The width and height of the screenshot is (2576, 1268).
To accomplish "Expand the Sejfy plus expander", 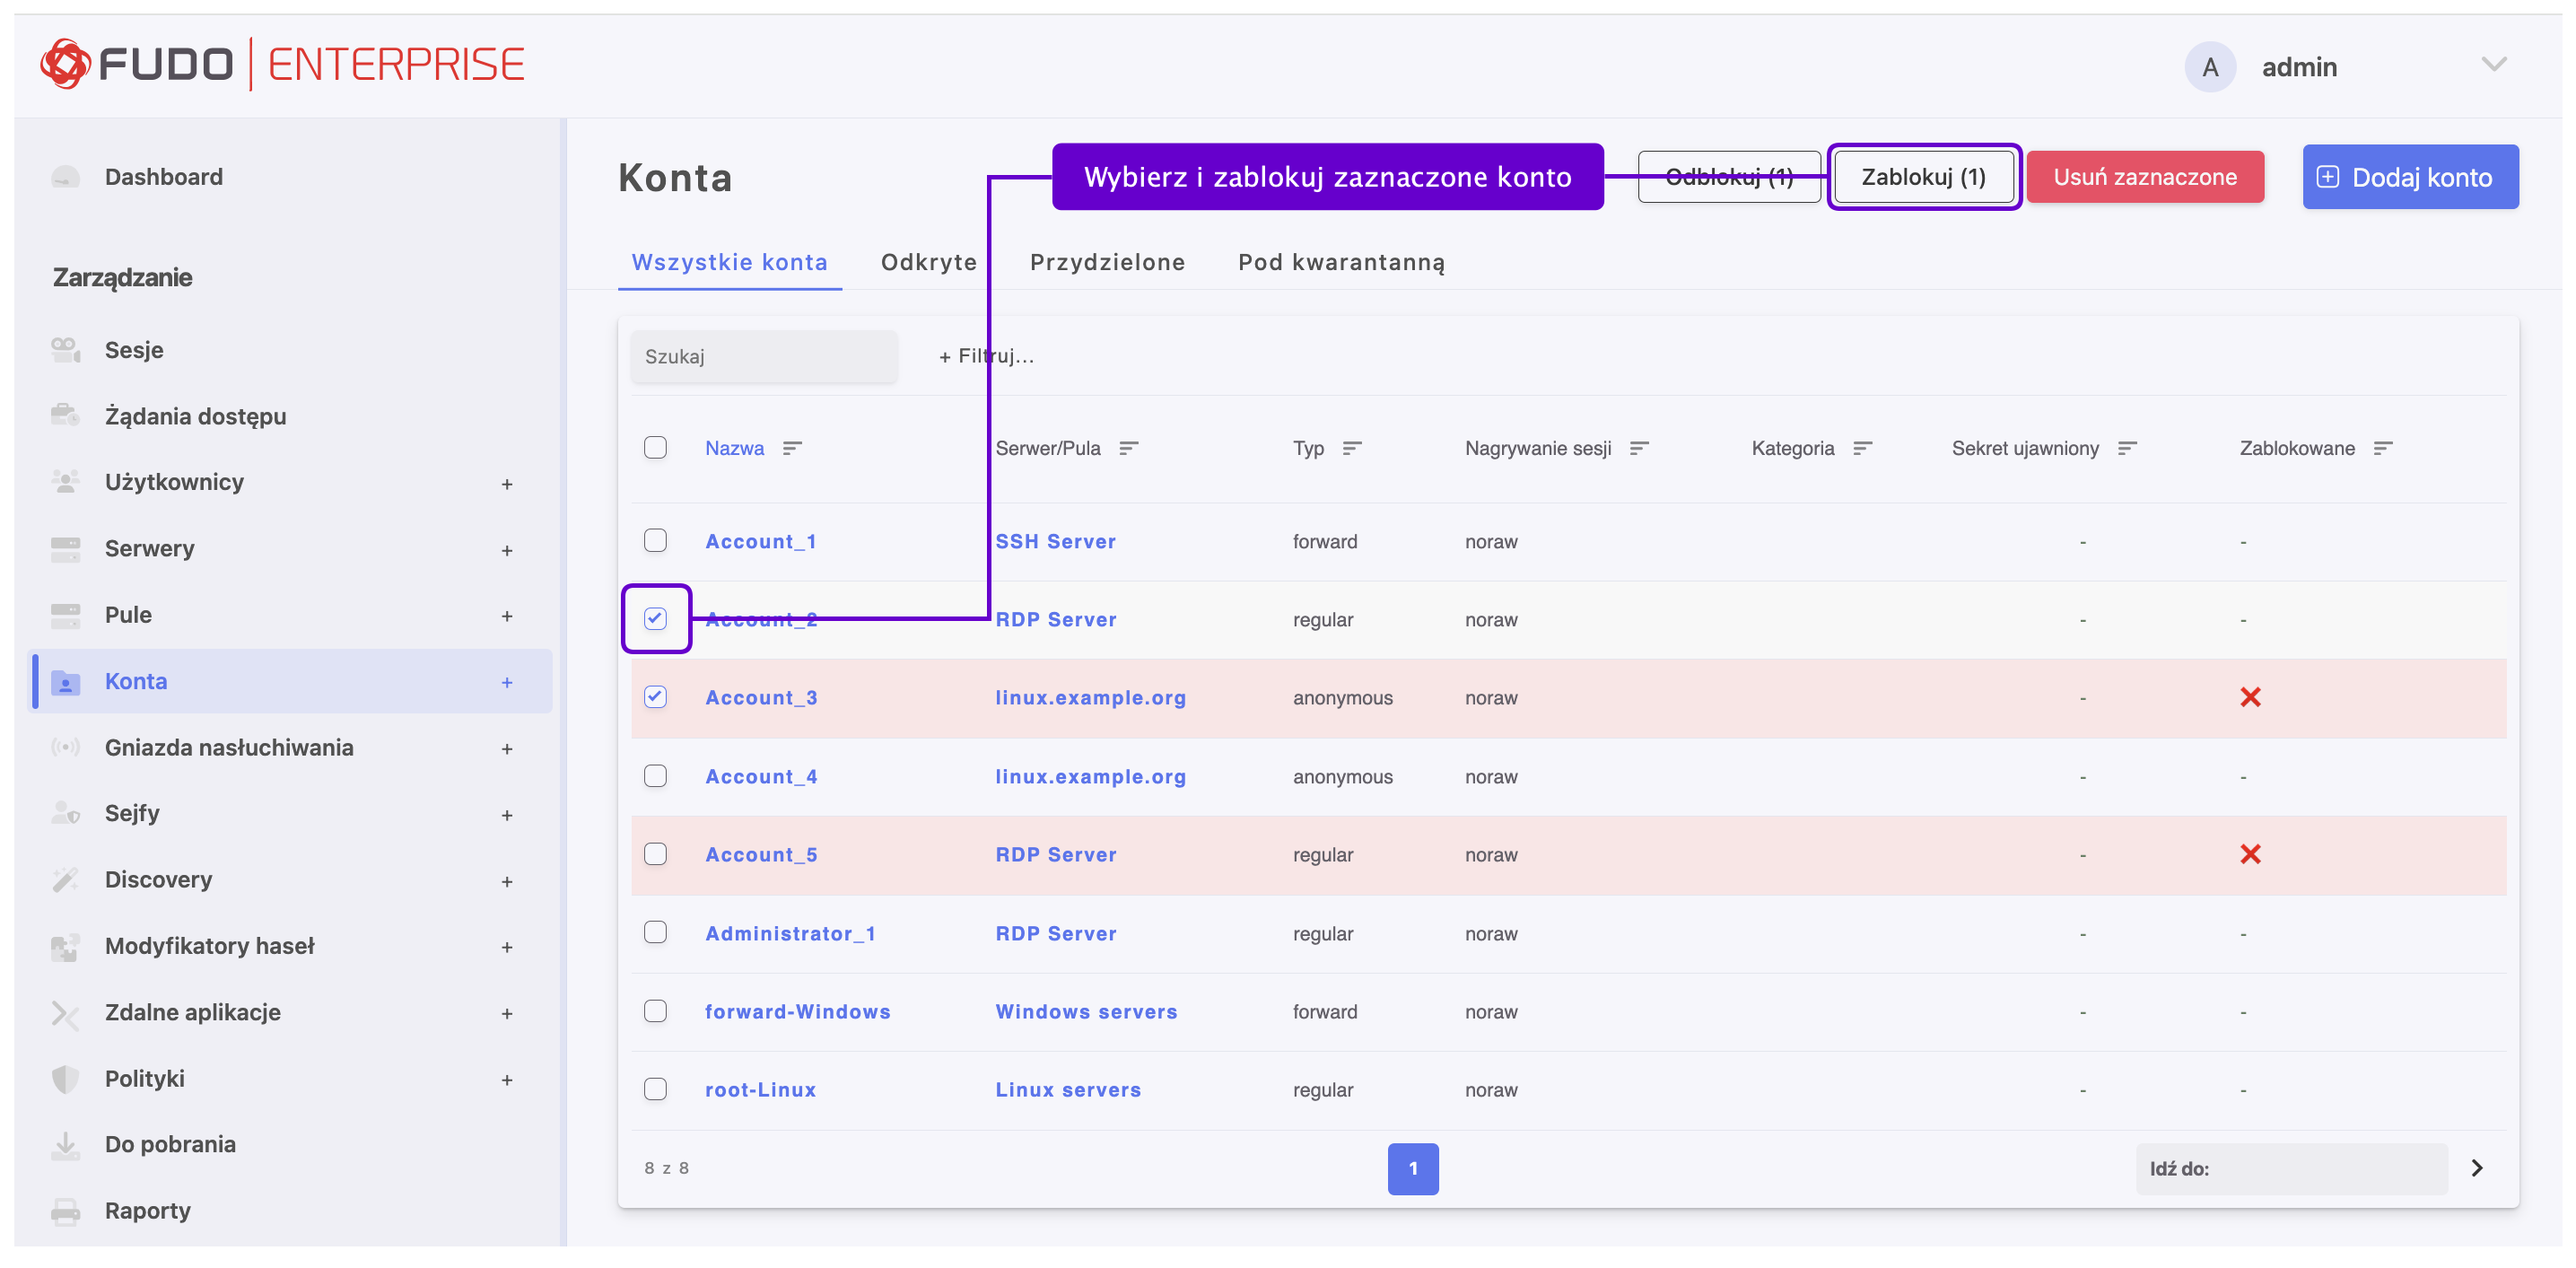I will (x=507, y=815).
